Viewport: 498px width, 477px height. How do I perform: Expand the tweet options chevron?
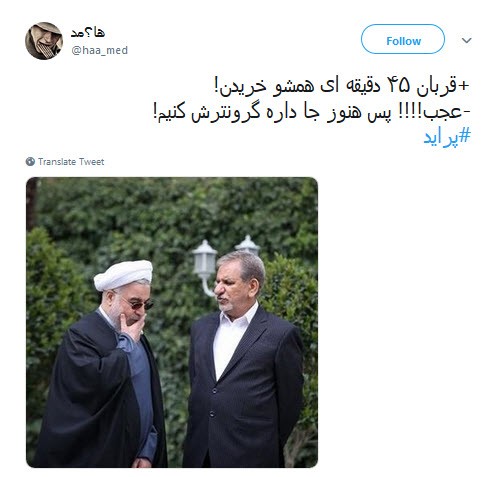click(x=466, y=41)
